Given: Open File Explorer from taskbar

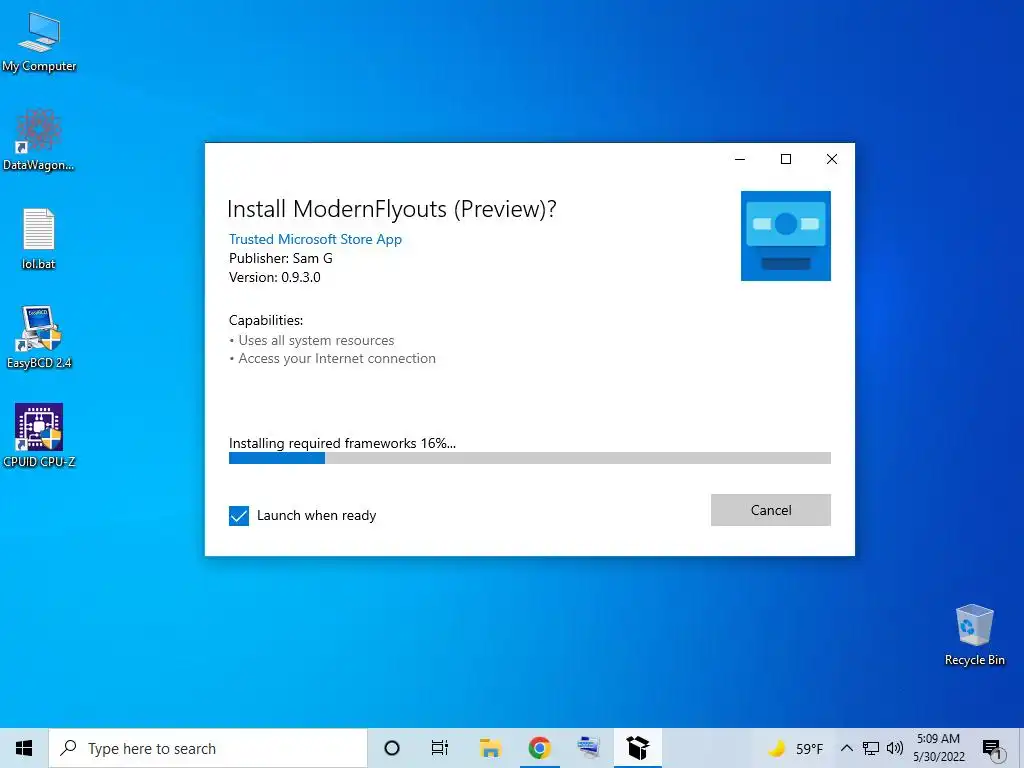Looking at the screenshot, I should coord(490,748).
